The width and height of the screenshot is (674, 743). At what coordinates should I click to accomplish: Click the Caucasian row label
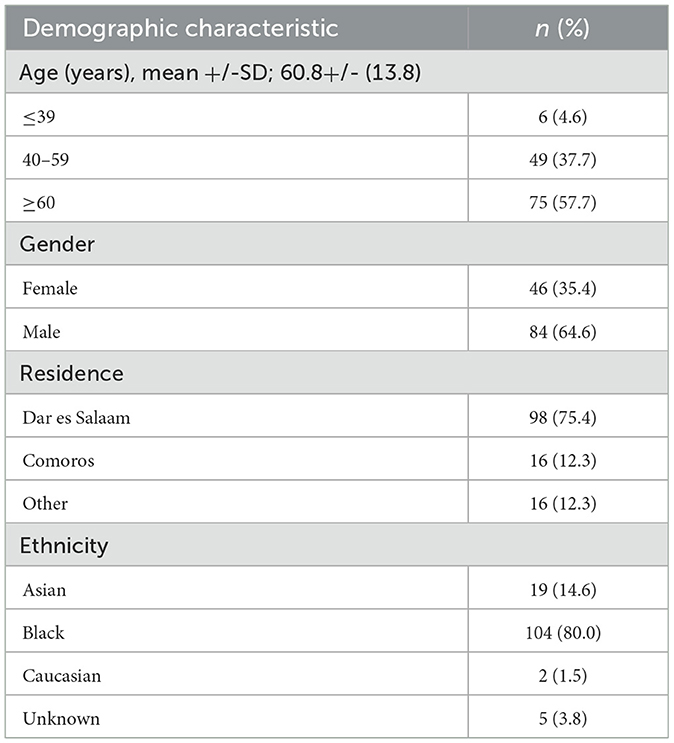pyautogui.click(x=62, y=675)
